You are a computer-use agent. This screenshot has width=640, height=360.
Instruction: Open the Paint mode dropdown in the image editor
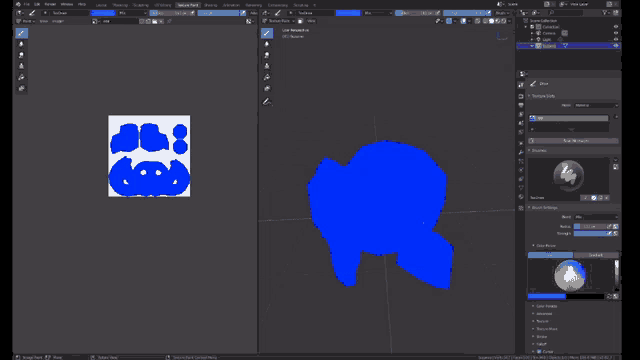pos(25,21)
